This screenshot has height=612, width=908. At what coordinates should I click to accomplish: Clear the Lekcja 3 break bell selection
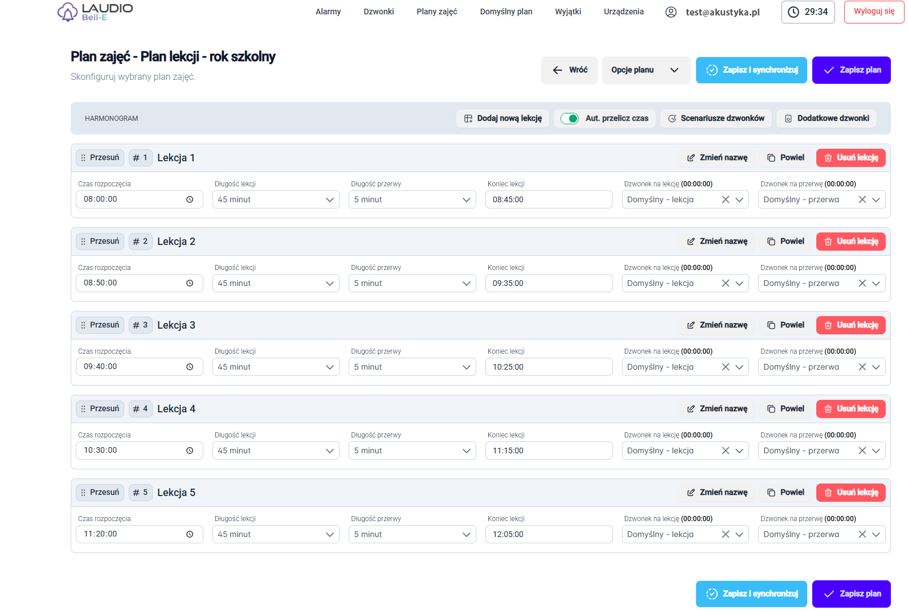[862, 367]
